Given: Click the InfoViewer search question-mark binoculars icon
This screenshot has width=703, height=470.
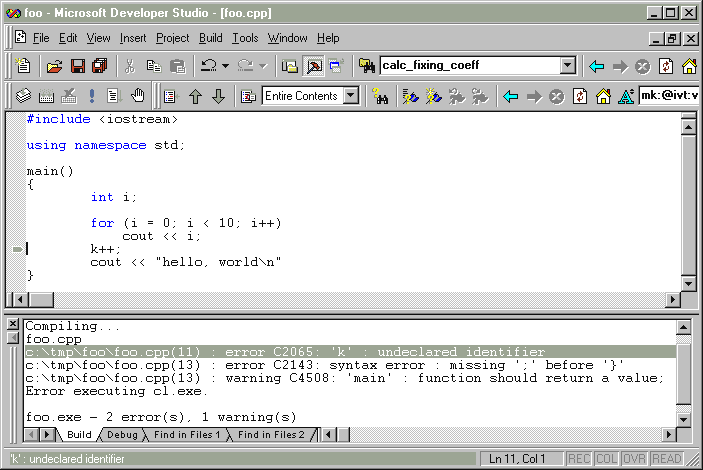Looking at the screenshot, I should click(380, 96).
